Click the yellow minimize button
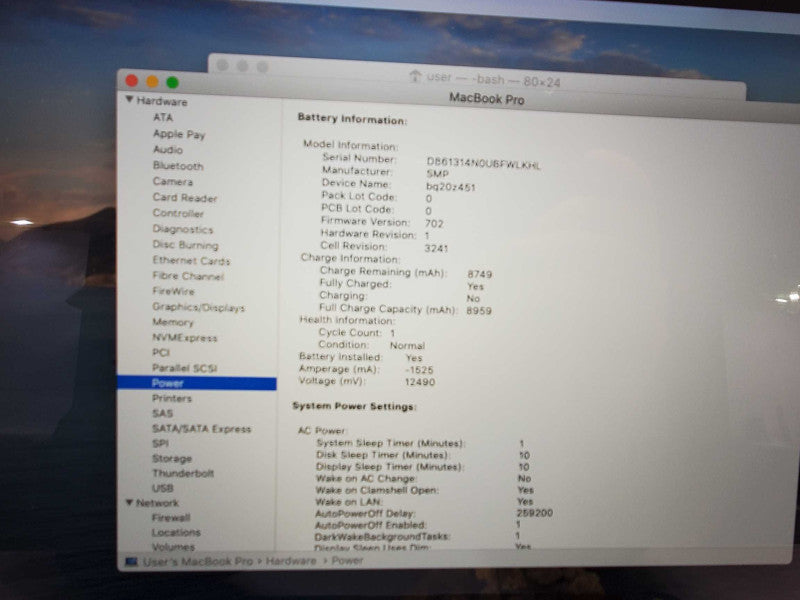 pyautogui.click(x=152, y=81)
